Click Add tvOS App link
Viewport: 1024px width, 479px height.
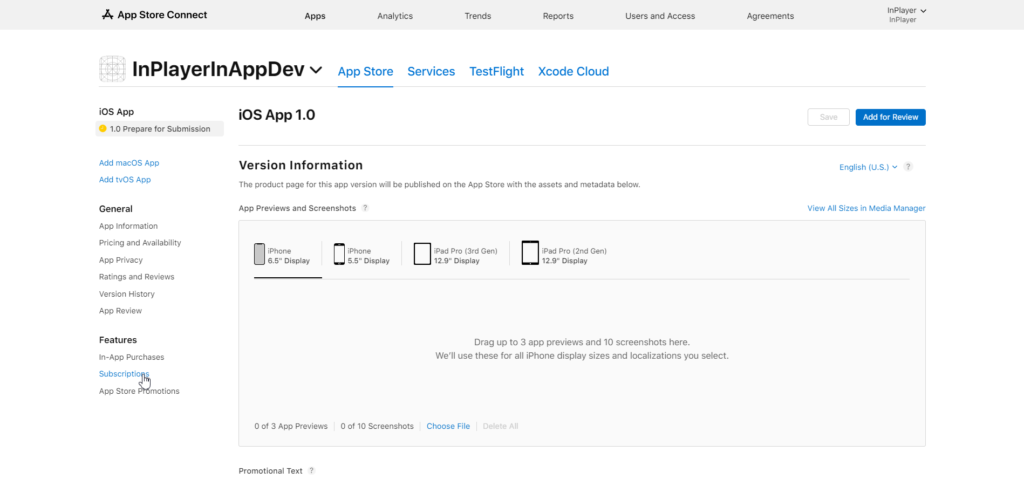125,180
